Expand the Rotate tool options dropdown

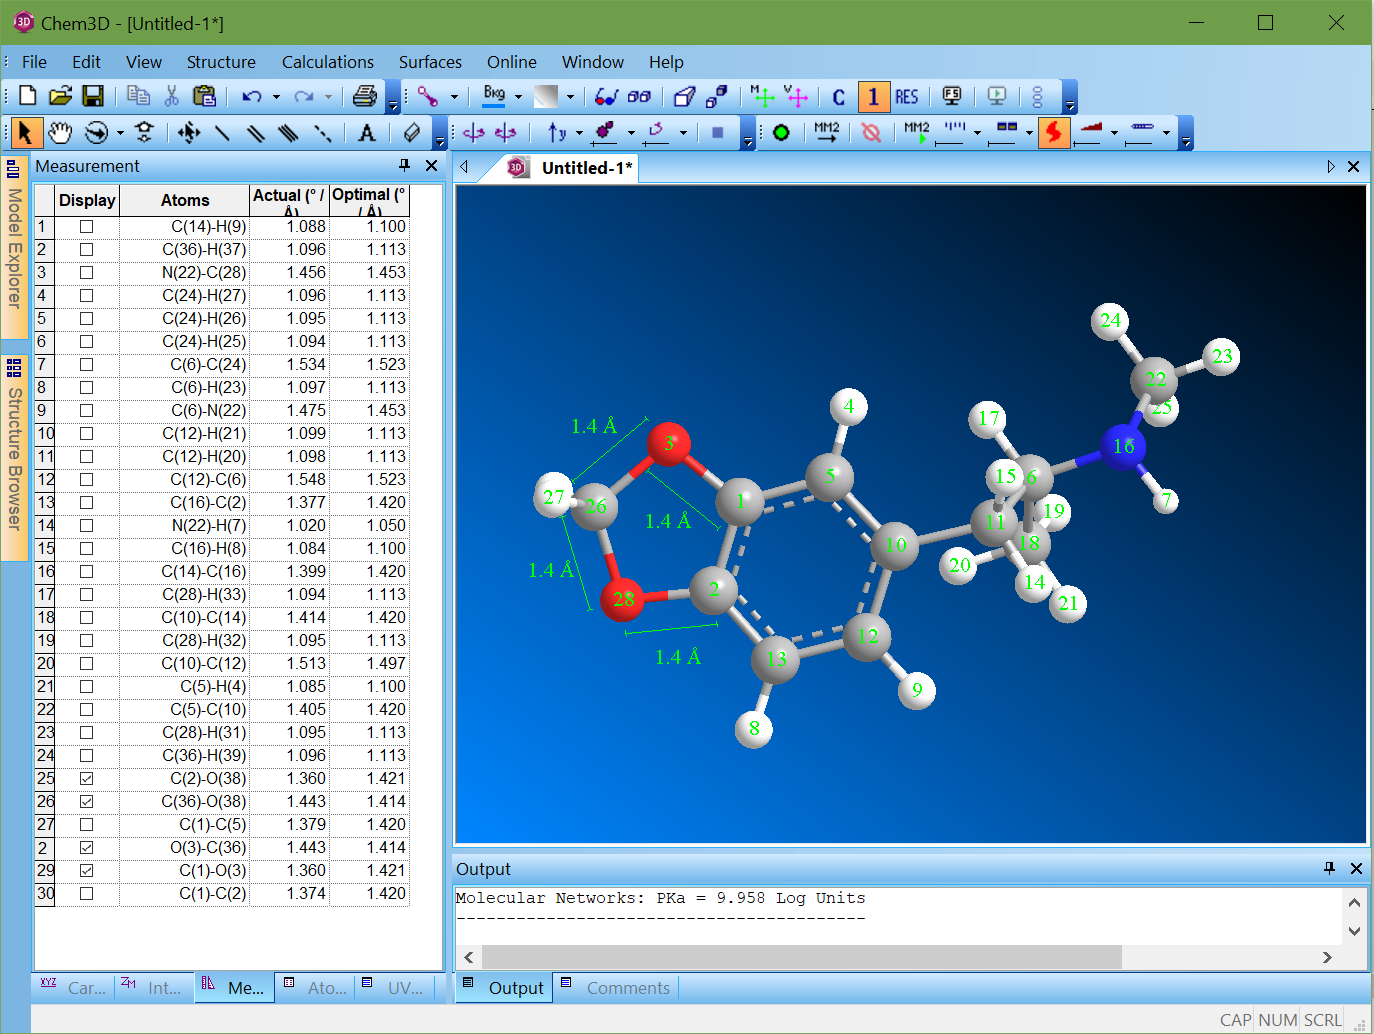coord(120,133)
